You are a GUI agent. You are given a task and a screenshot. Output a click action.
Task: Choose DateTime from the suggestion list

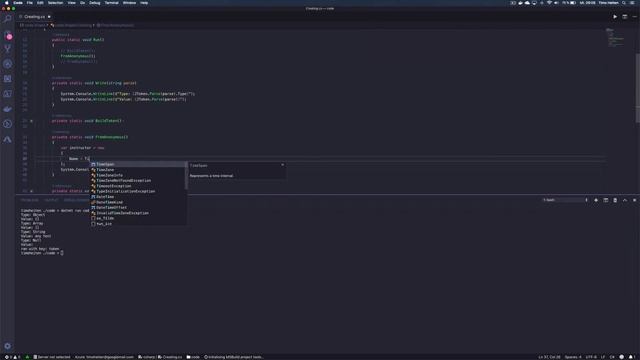[x=138, y=197]
